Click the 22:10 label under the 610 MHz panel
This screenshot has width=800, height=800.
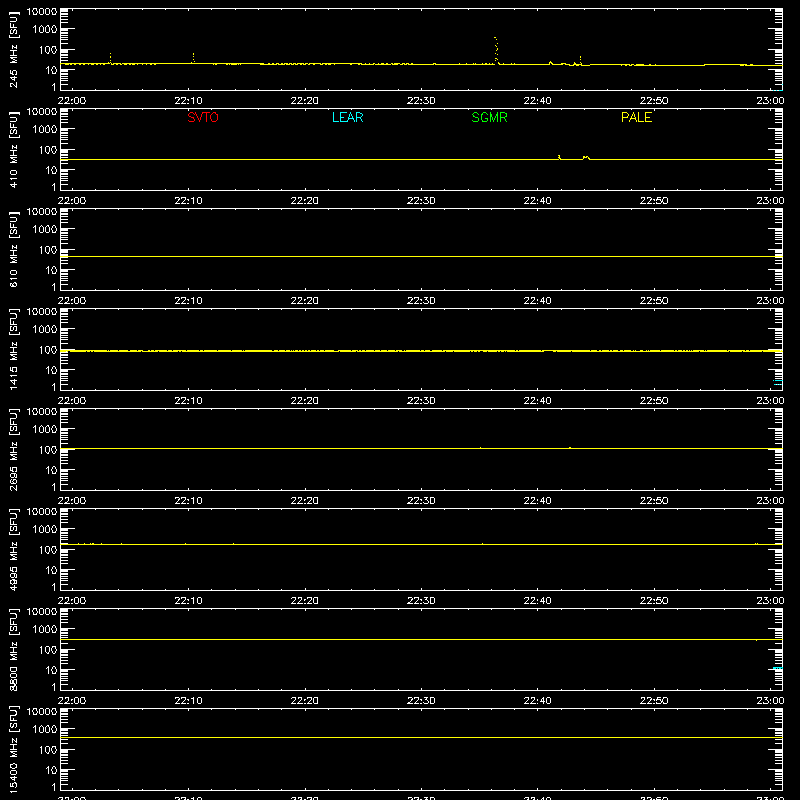pos(188,301)
